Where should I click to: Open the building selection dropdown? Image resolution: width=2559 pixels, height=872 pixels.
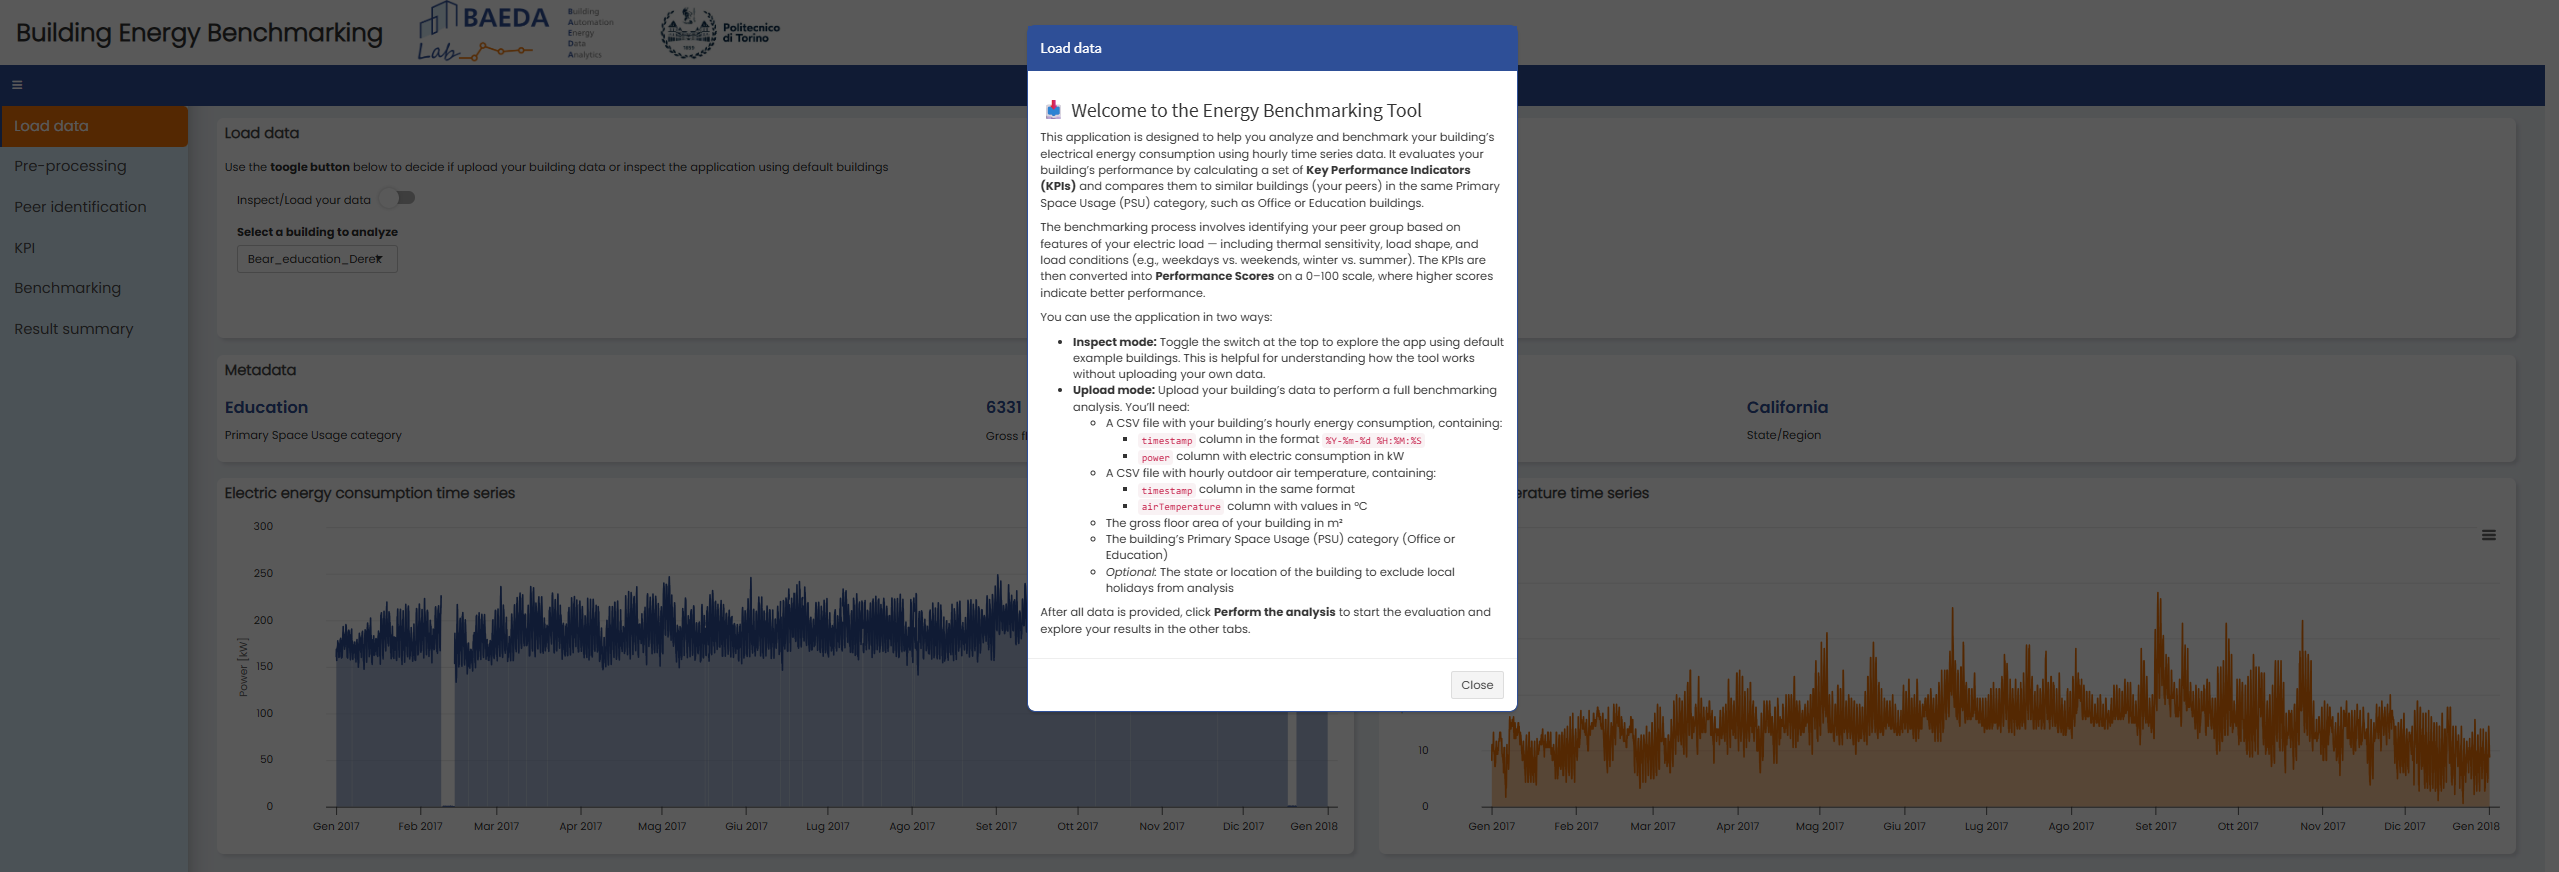(317, 259)
